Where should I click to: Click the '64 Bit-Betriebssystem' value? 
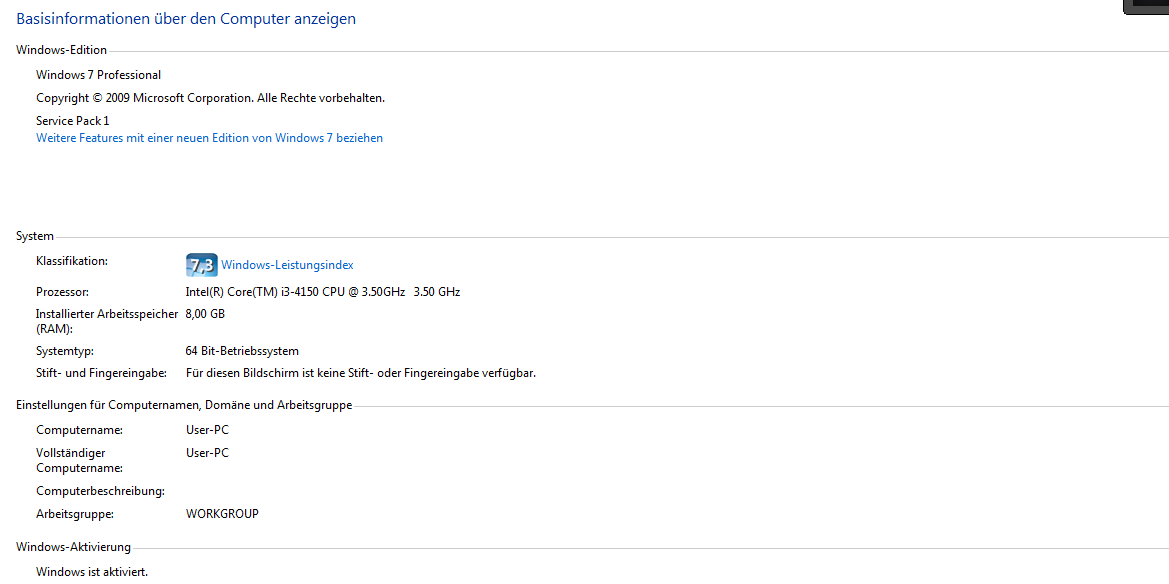(242, 351)
